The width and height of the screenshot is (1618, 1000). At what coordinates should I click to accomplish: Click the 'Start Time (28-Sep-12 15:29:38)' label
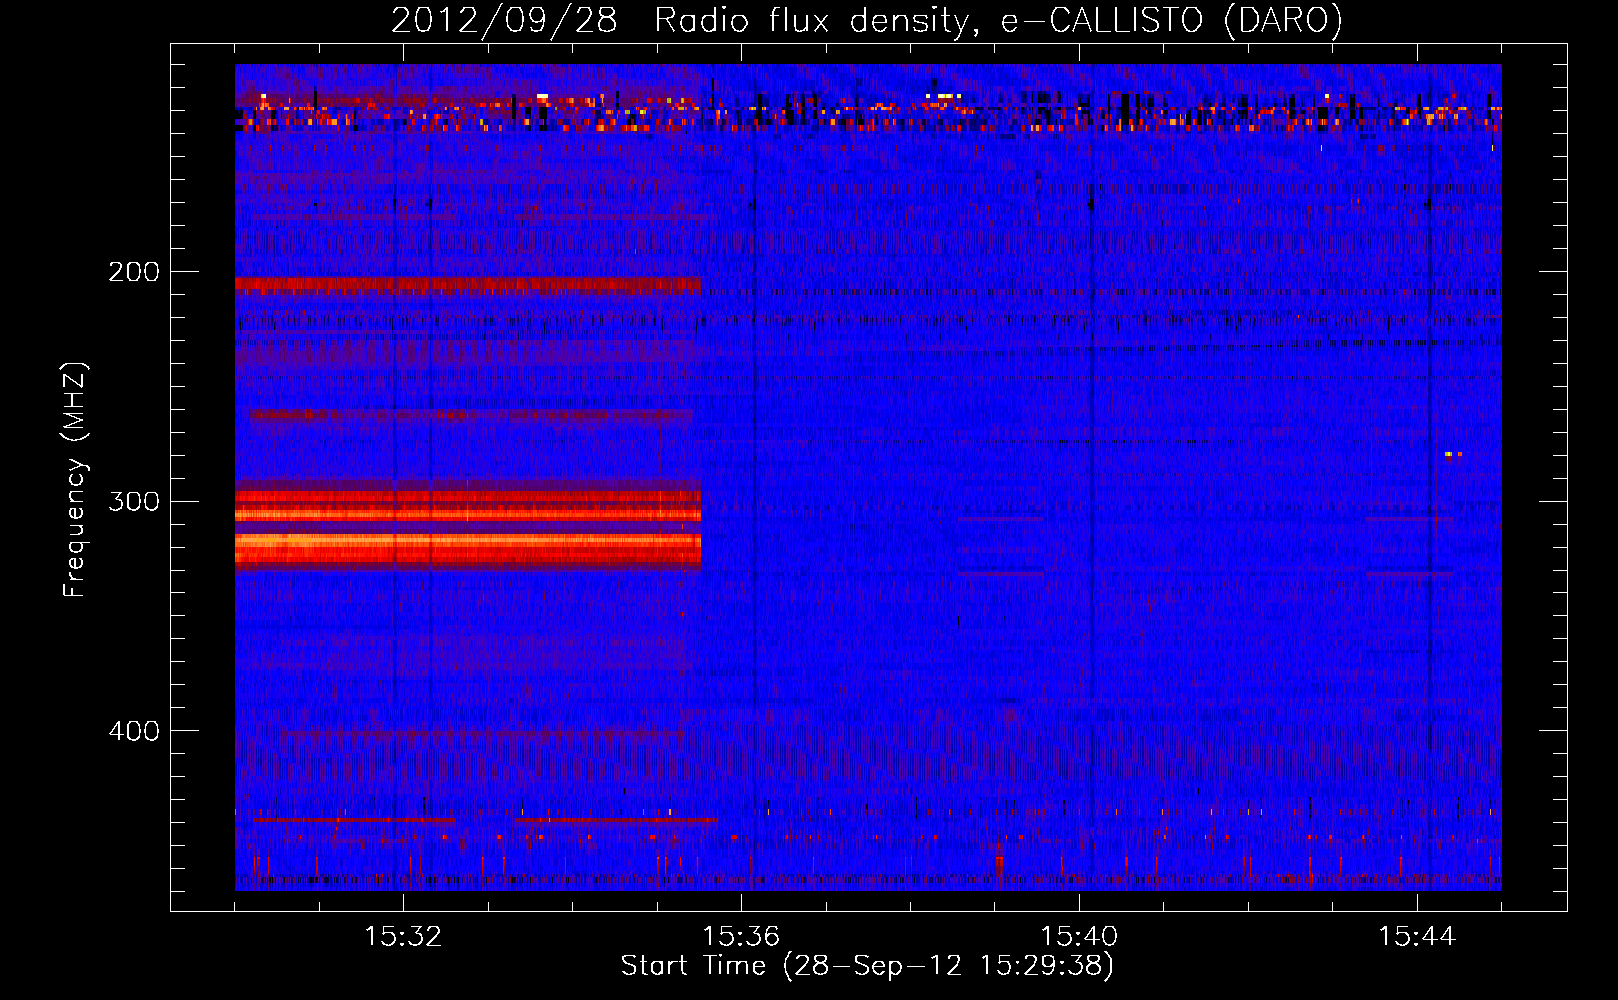coord(867,966)
